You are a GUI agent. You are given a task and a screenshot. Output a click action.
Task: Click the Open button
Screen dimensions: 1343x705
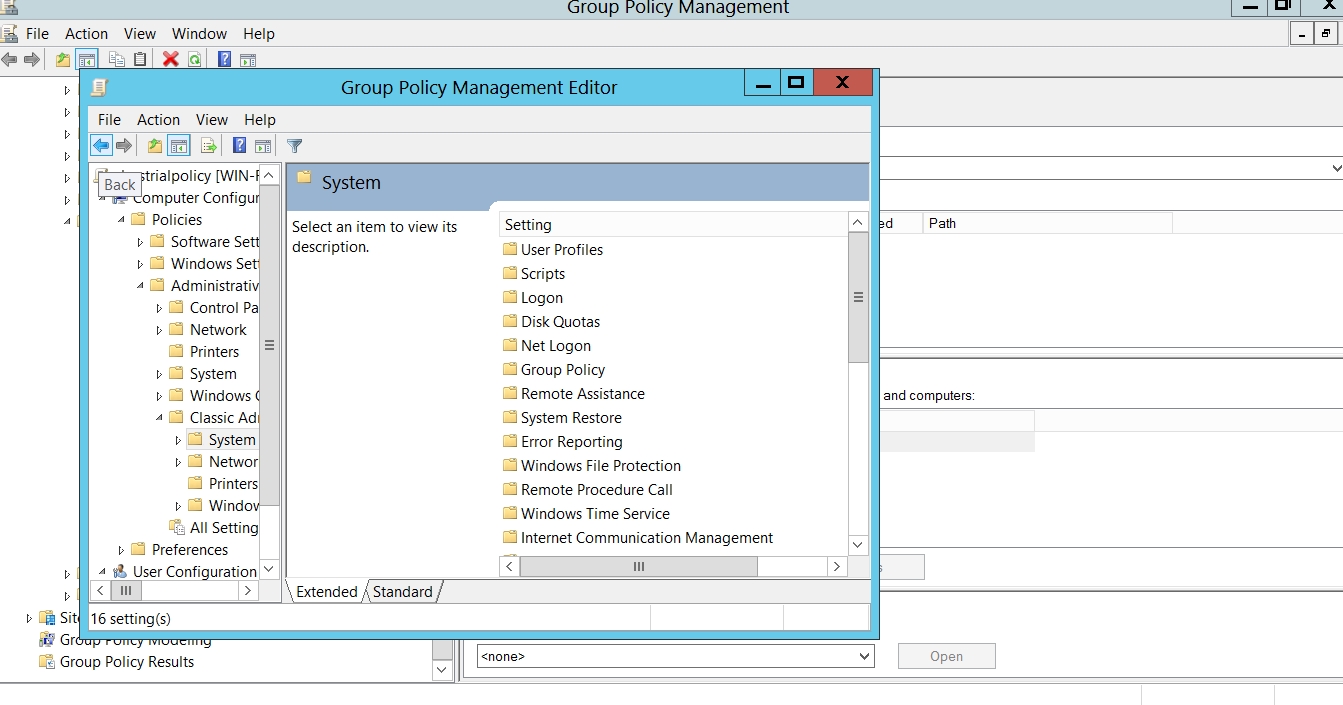pos(946,657)
